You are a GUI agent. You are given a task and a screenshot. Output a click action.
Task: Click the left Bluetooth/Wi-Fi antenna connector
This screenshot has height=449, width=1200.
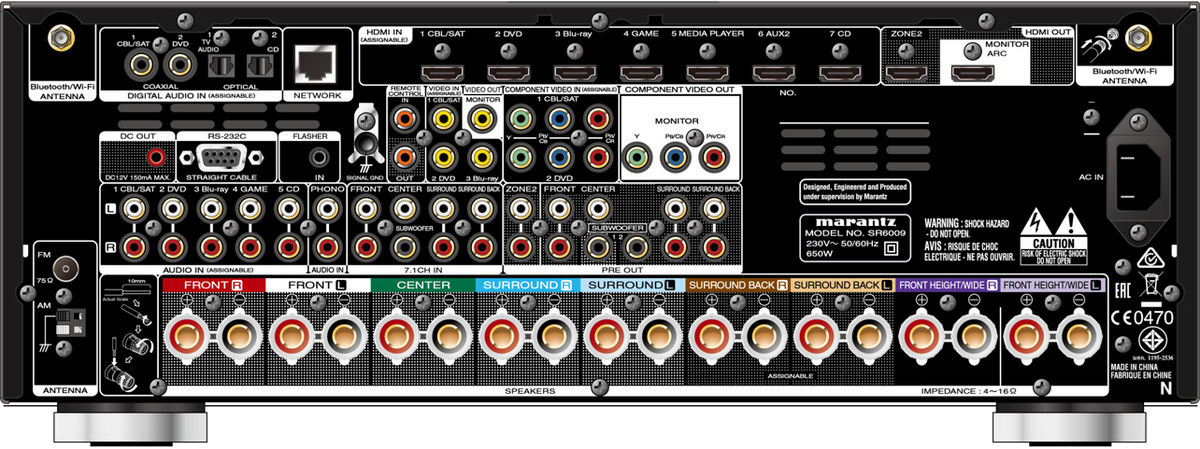click(x=61, y=37)
